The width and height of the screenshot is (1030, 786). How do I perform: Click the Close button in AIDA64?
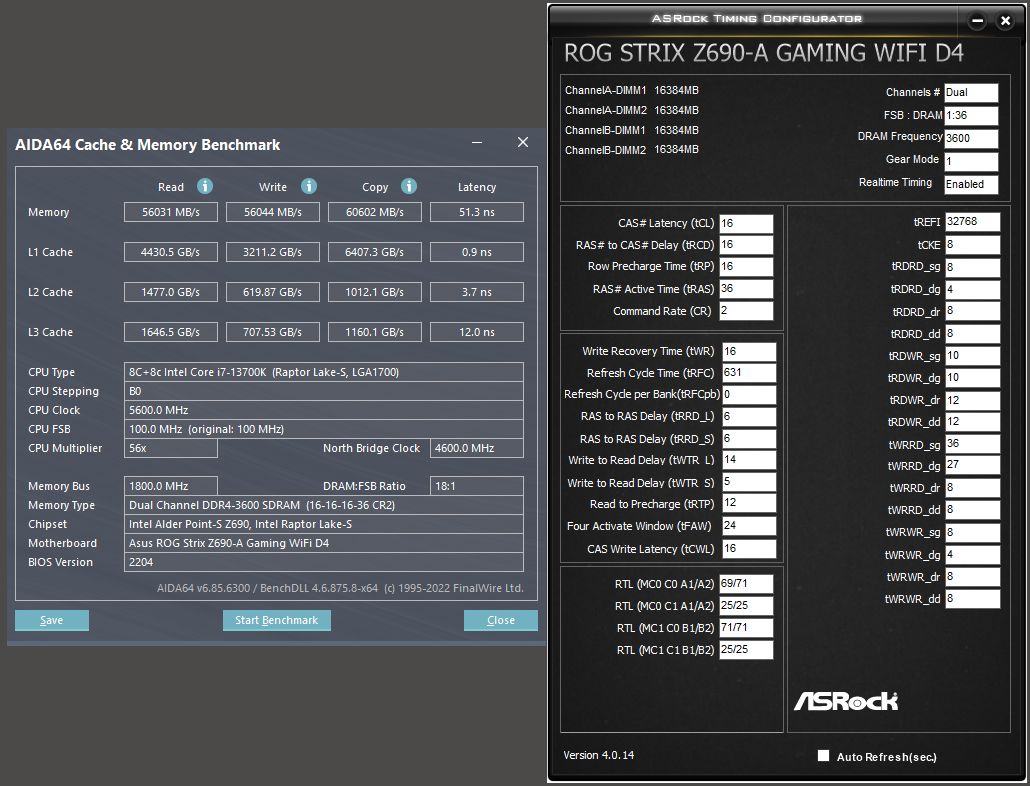(501, 621)
